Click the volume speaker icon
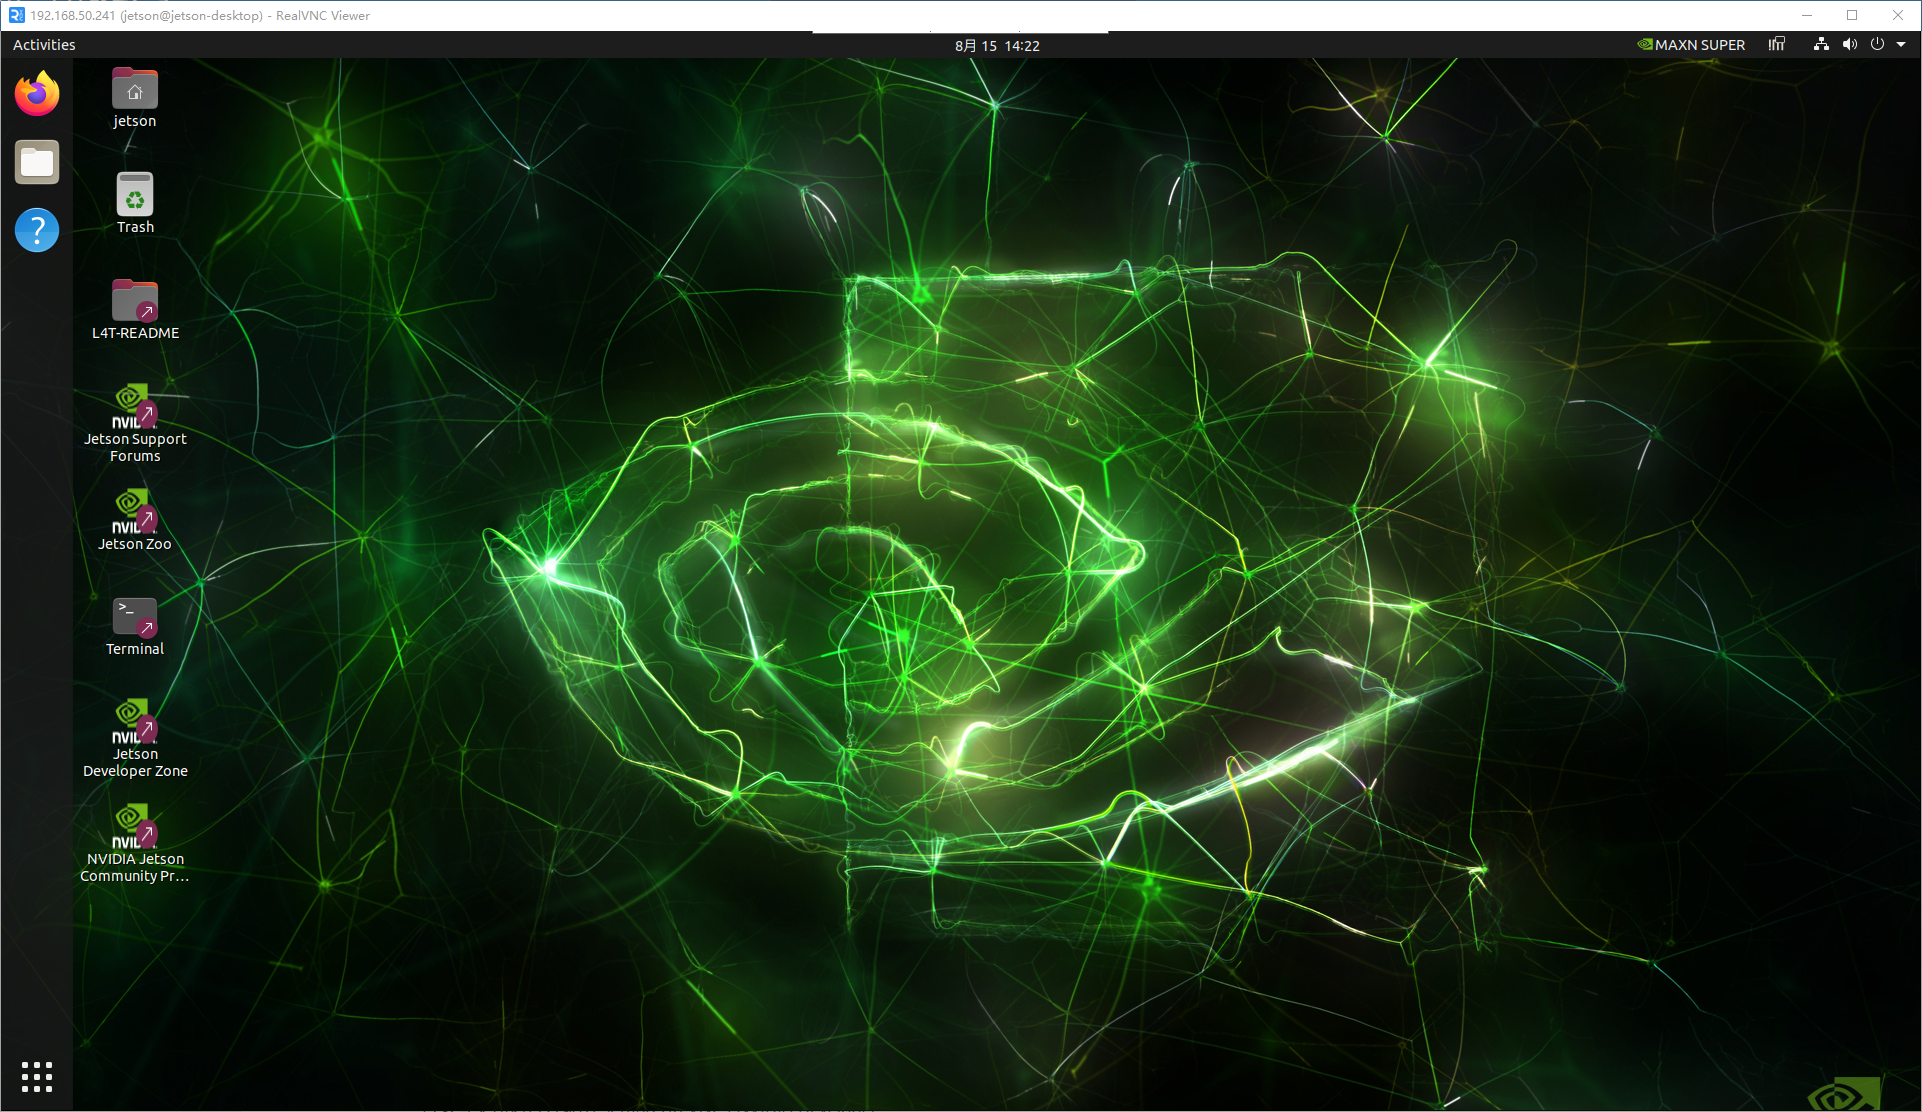The image size is (1922, 1112). (1850, 44)
